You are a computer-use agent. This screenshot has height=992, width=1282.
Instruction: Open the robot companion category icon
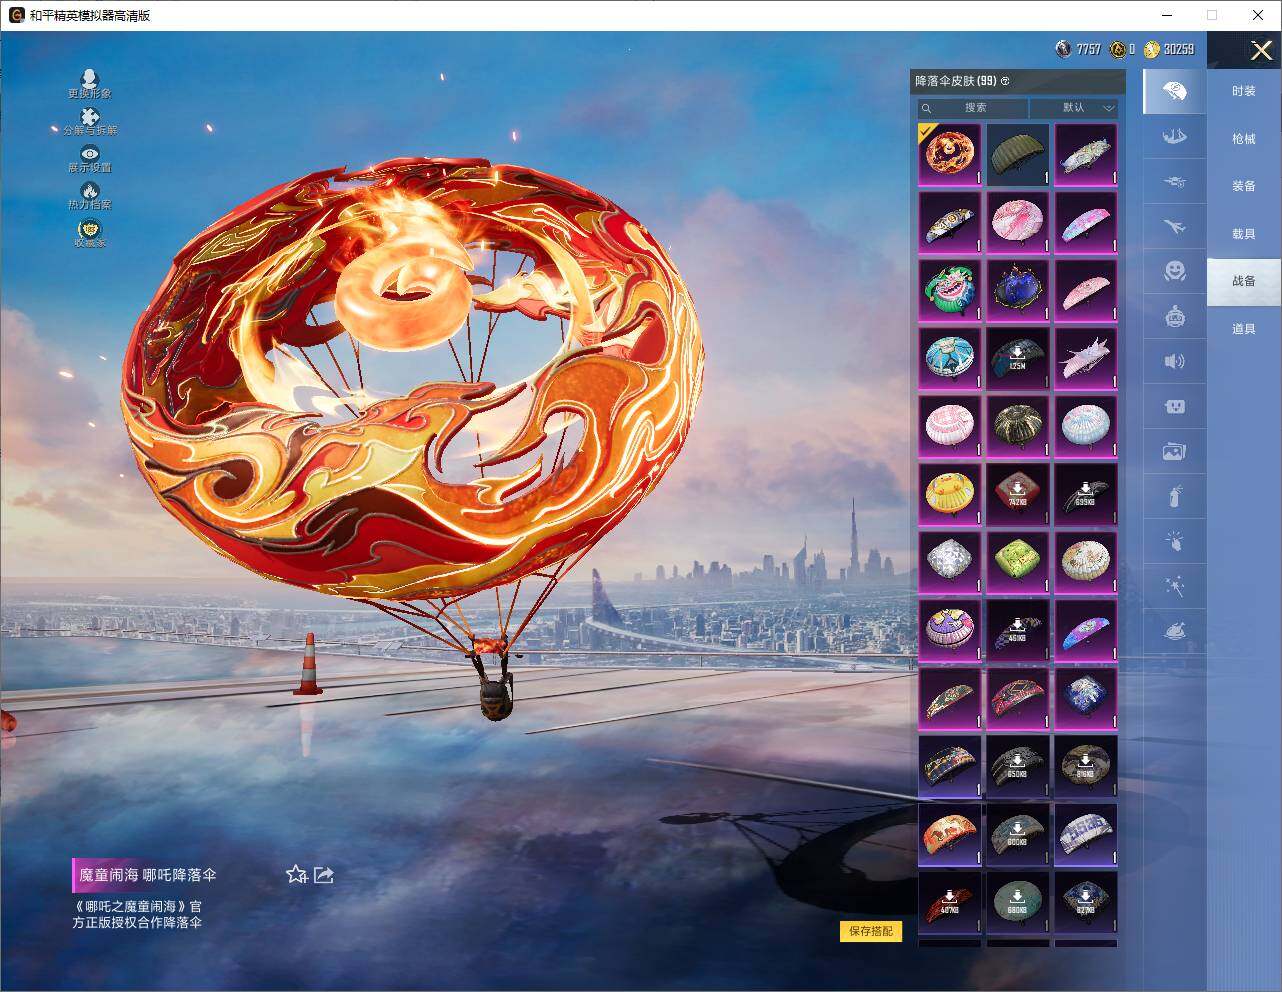coord(1175,316)
